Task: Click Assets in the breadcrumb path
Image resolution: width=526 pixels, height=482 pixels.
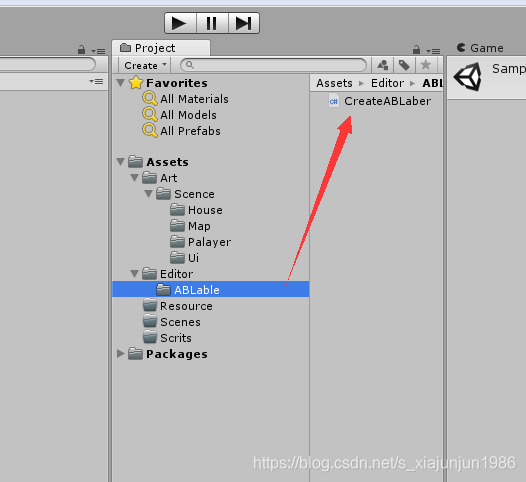Action: (x=334, y=83)
